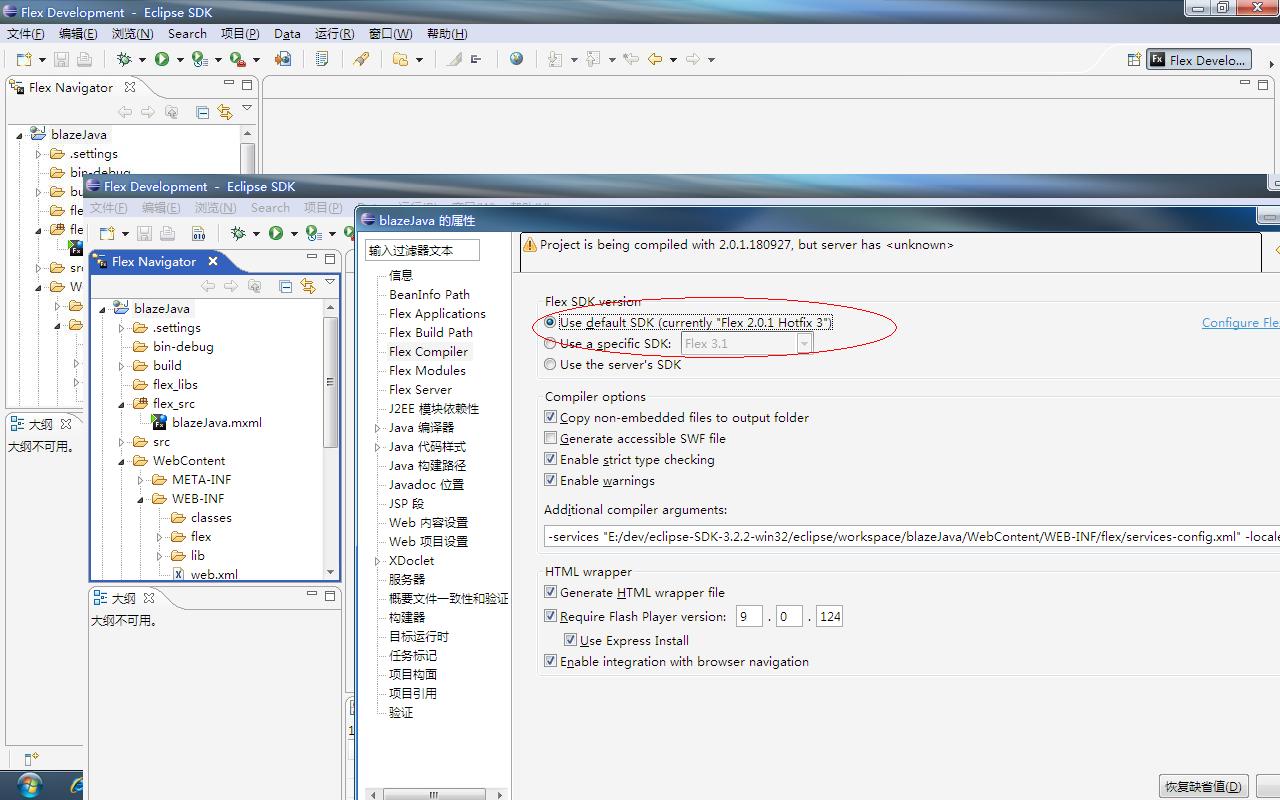Click the Export Release Build toolbar icon
This screenshot has width=1280, height=800.
283,59
